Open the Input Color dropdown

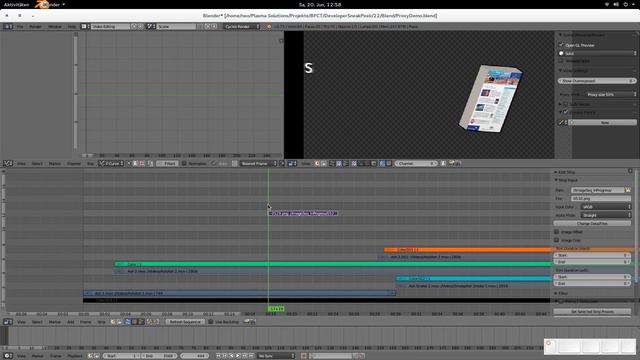[x=606, y=207]
